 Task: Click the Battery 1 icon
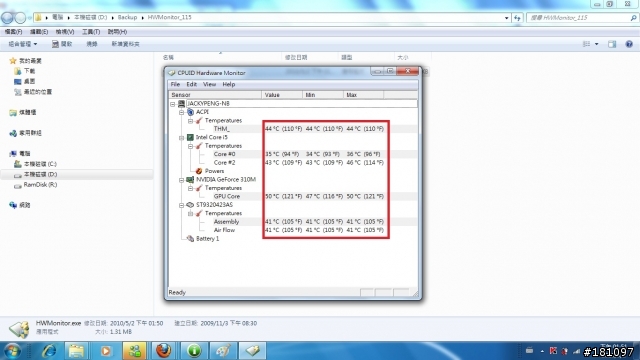click(190, 239)
